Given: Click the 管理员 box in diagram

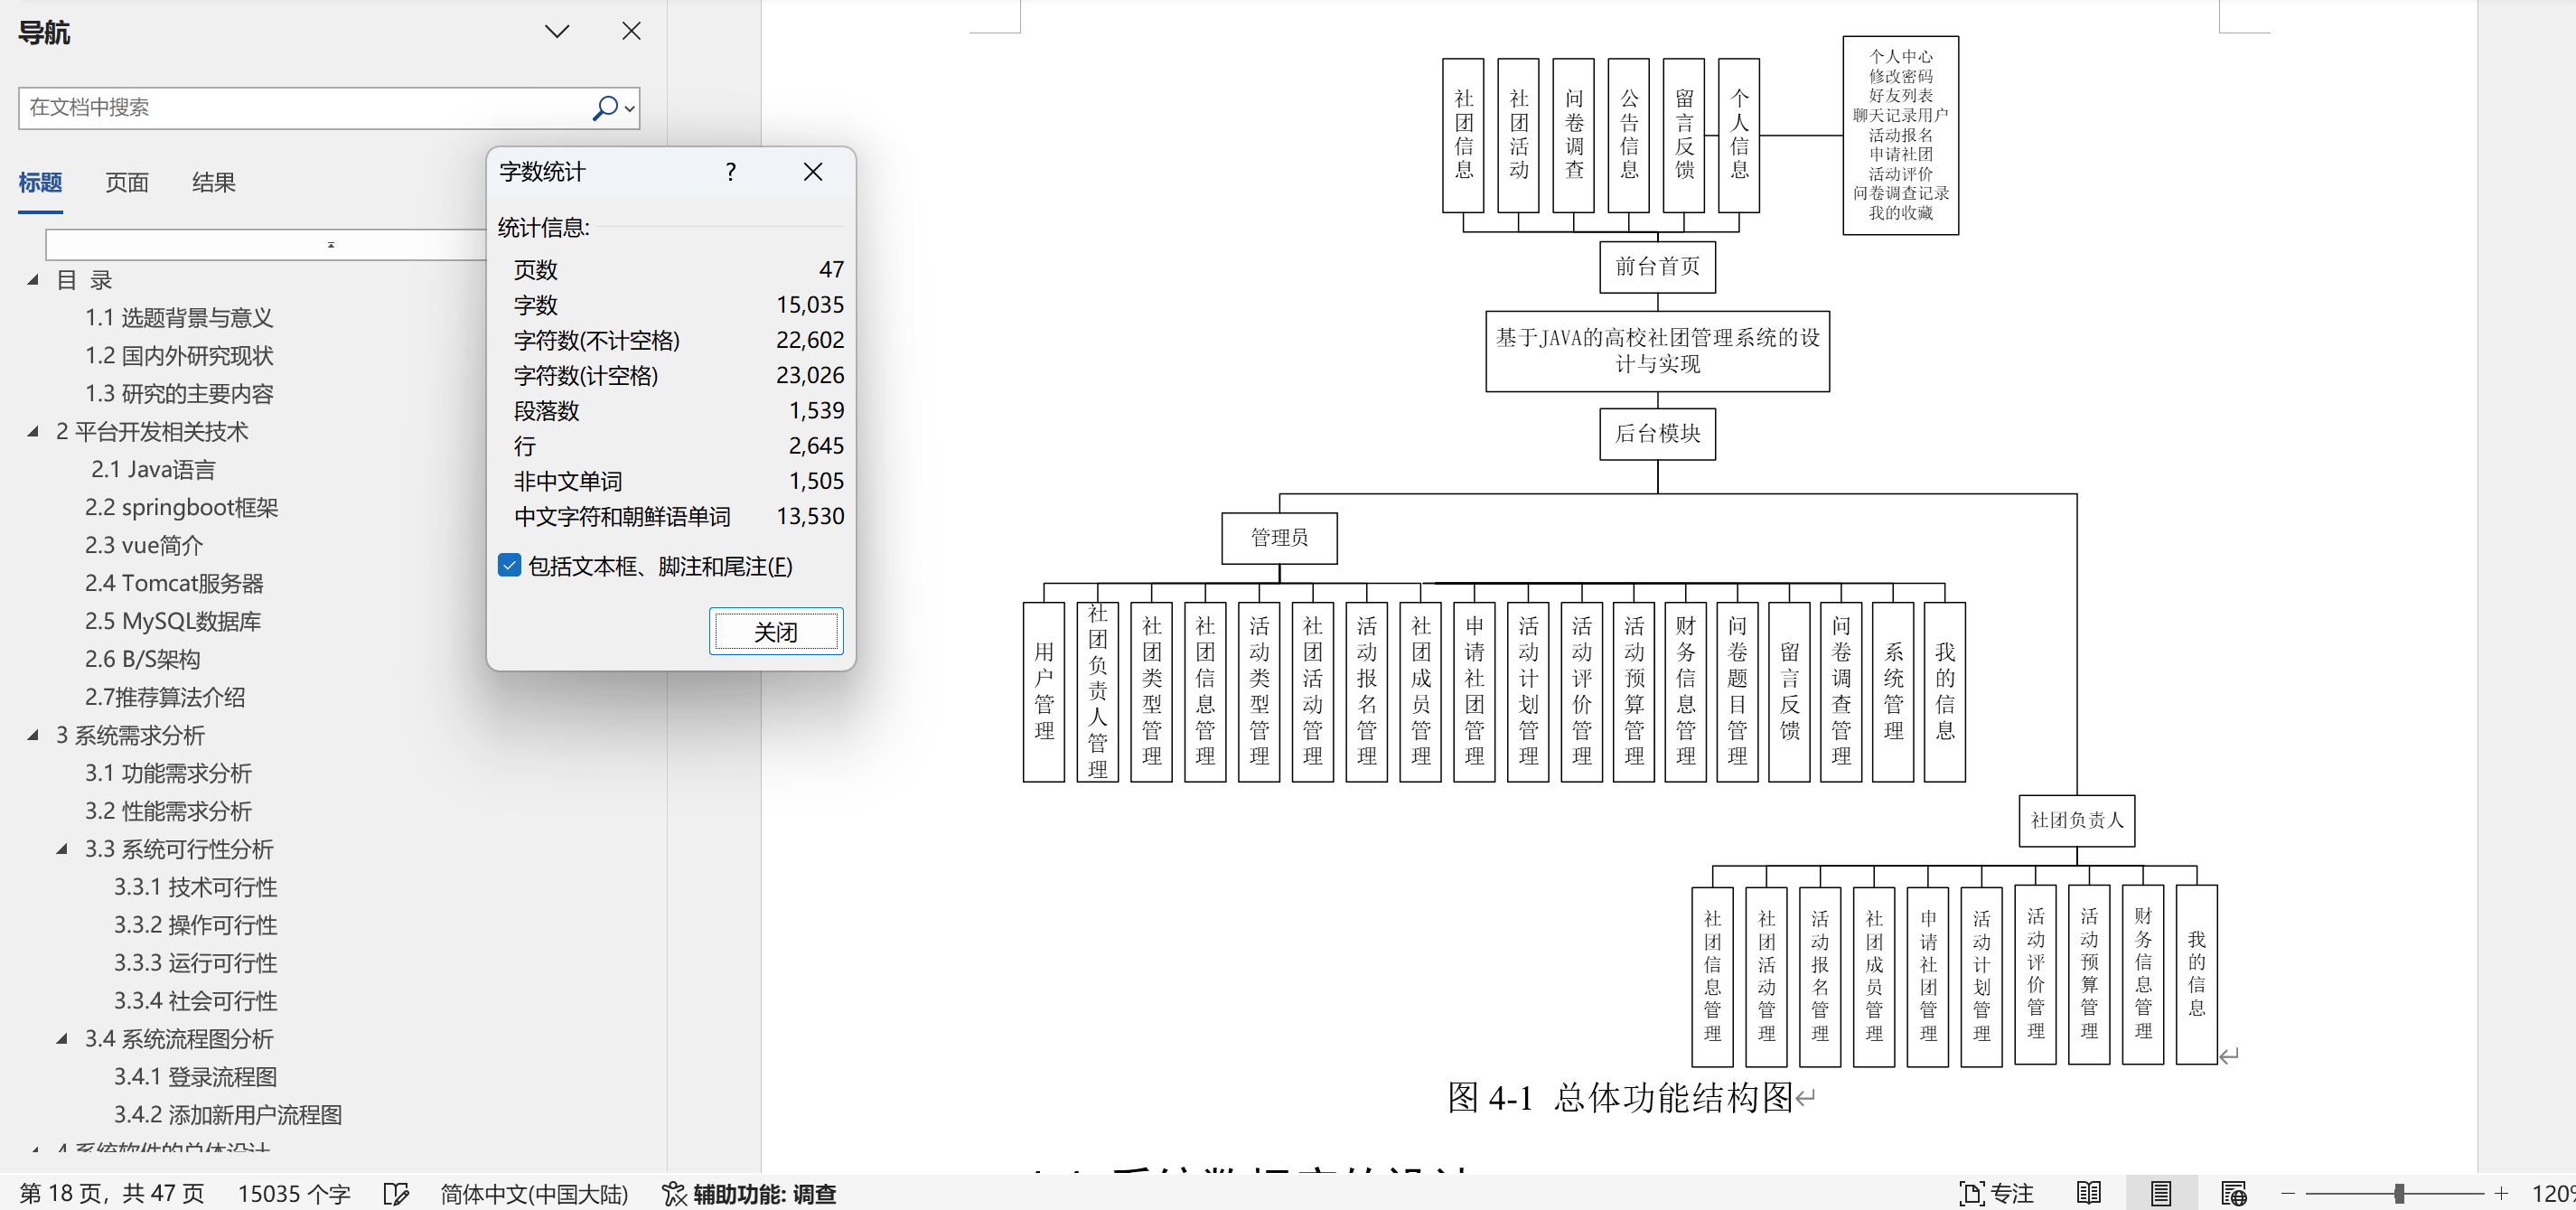Looking at the screenshot, I should point(1280,538).
